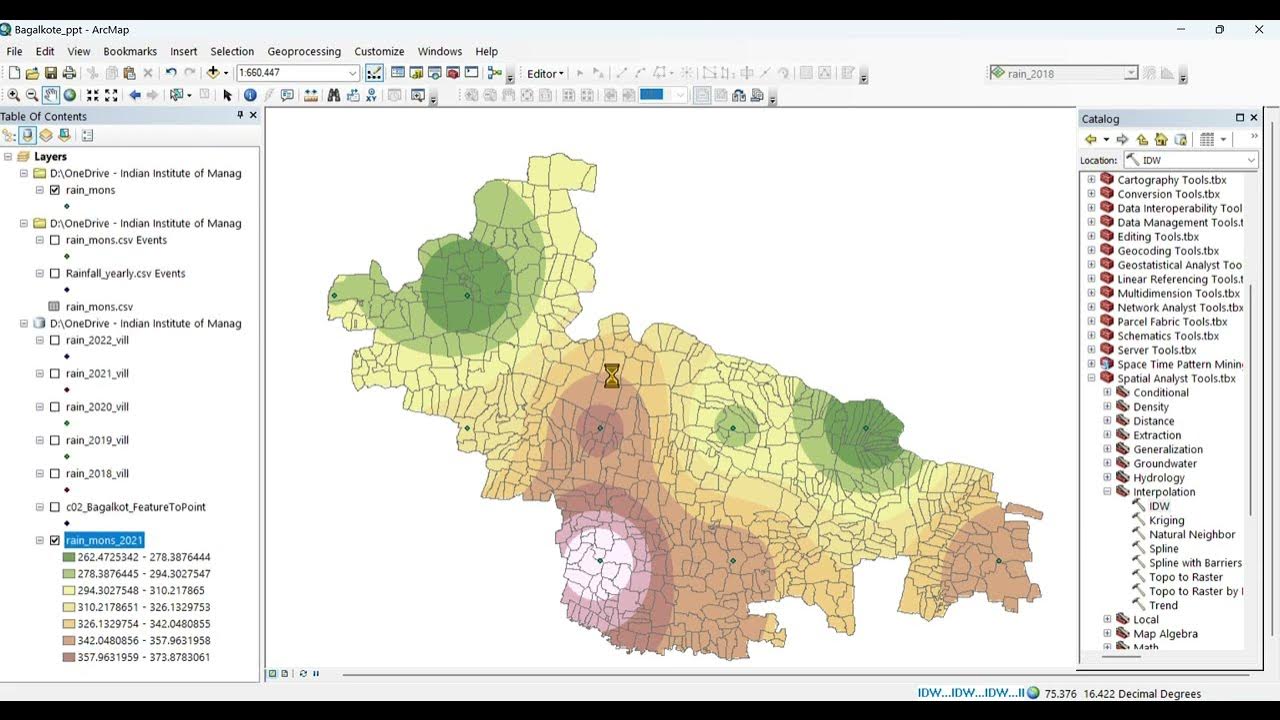Open the Table Of Contents window icon
This screenshot has height=720, width=1280.
(x=398, y=73)
